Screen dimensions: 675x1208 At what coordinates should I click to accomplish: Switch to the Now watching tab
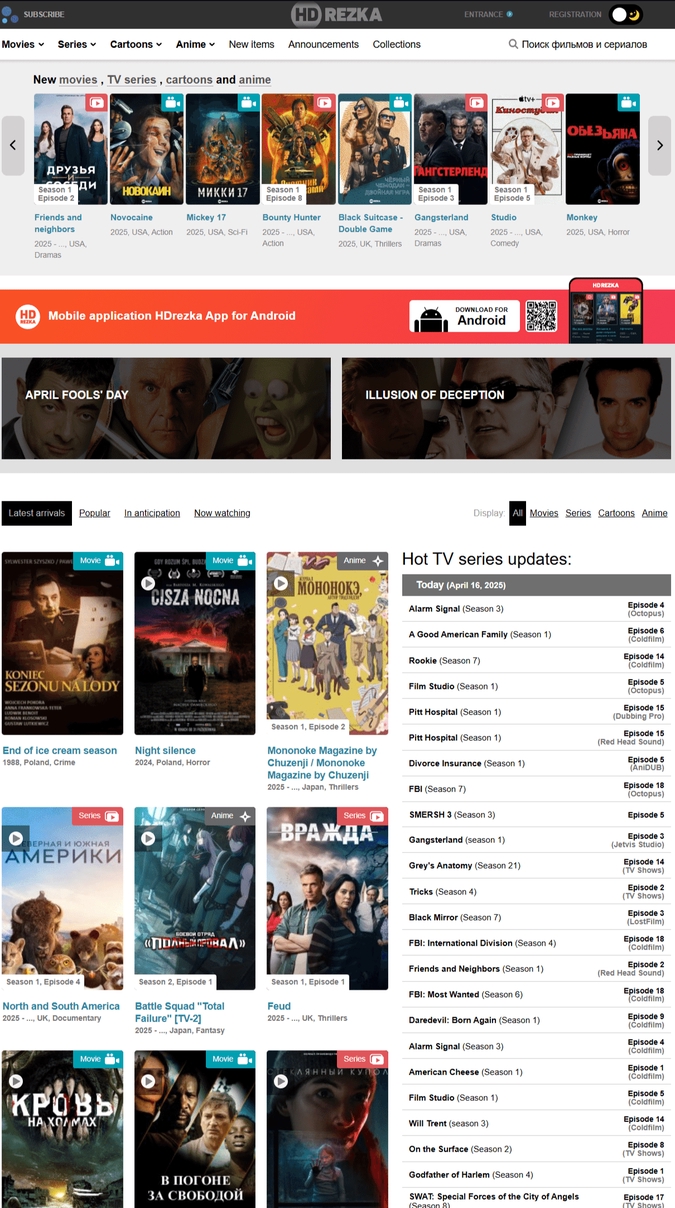pos(222,513)
